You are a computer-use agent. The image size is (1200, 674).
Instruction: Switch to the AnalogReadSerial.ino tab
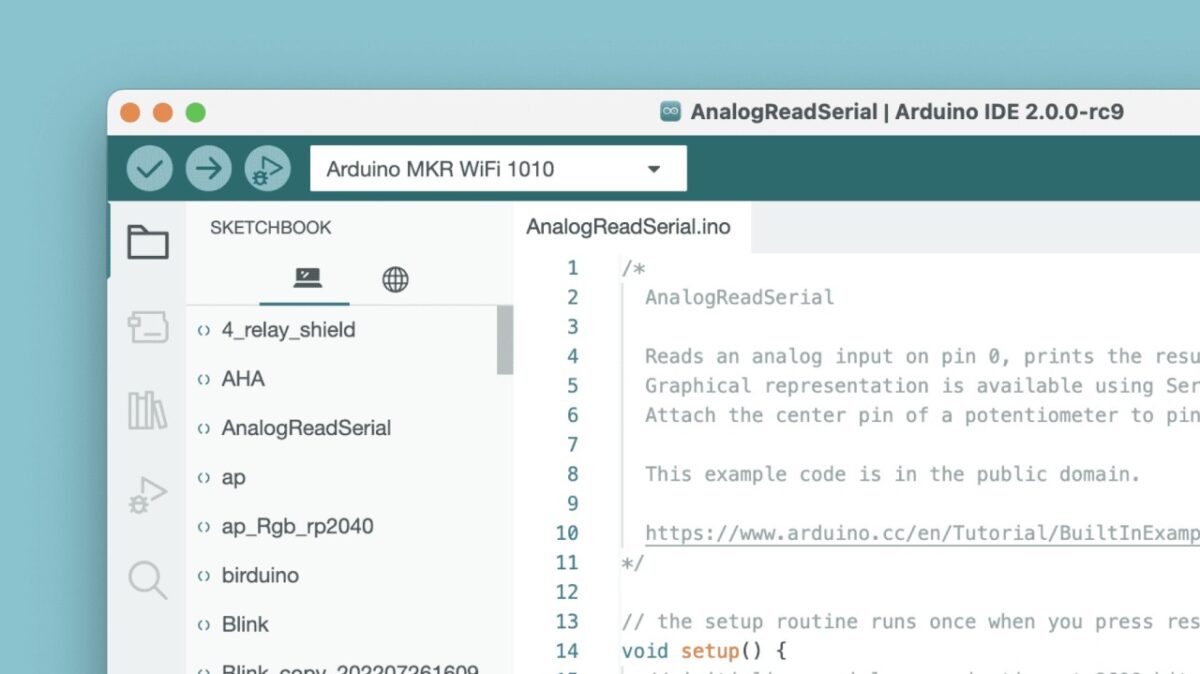(x=629, y=227)
